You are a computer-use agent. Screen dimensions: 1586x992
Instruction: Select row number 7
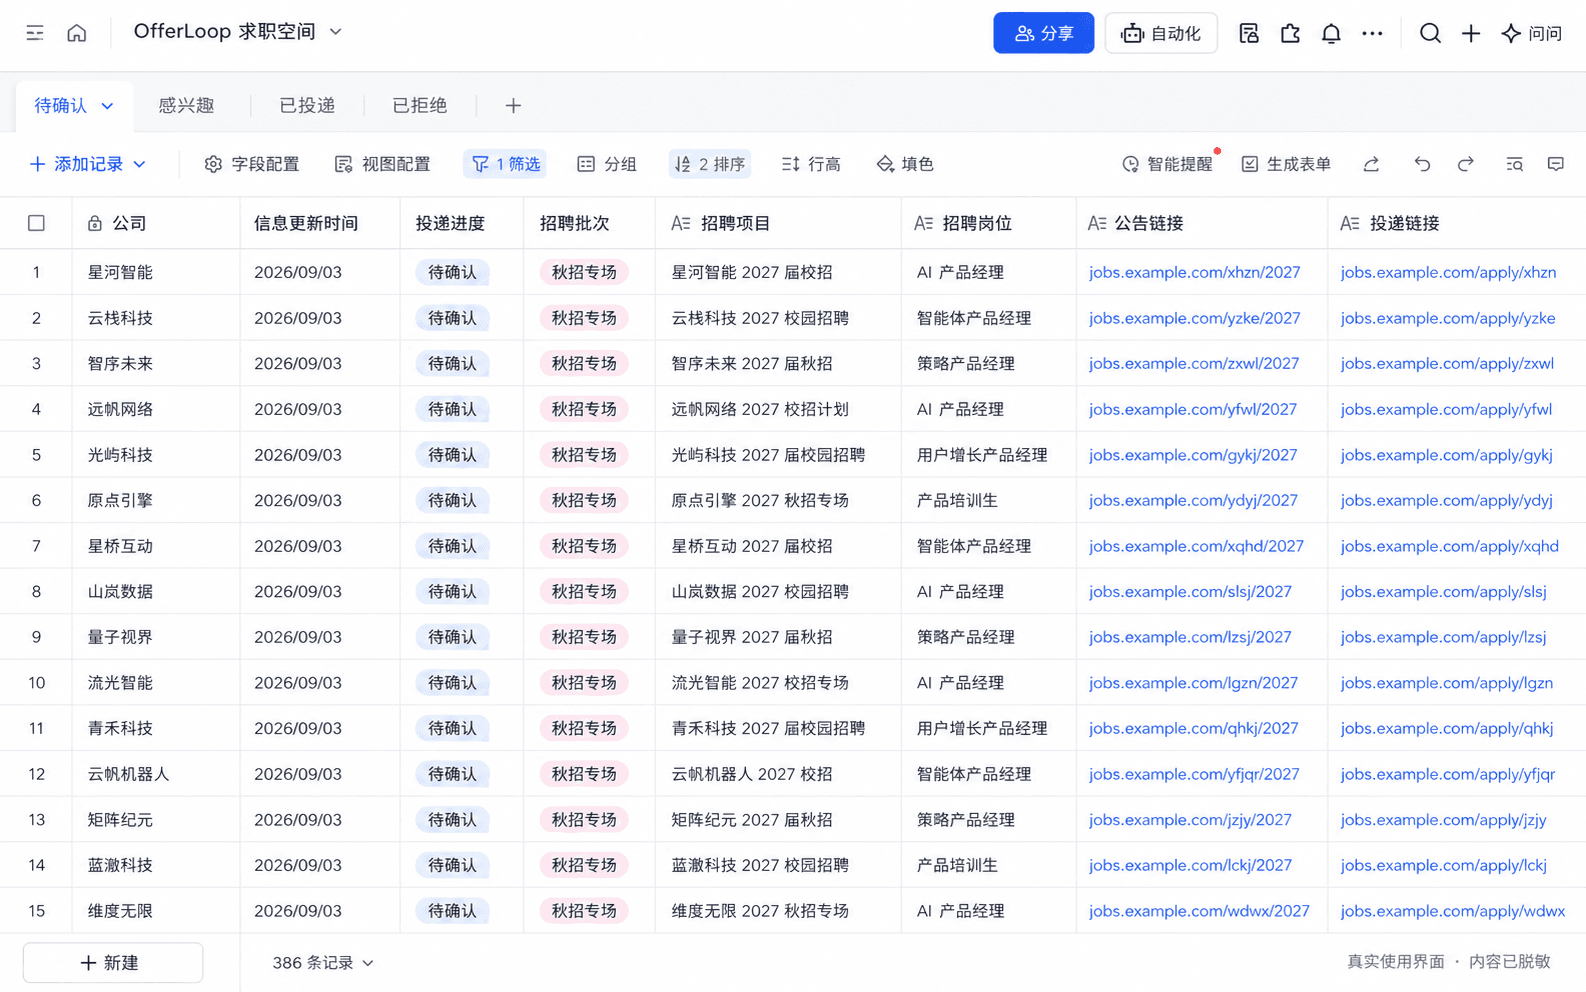pos(36,546)
